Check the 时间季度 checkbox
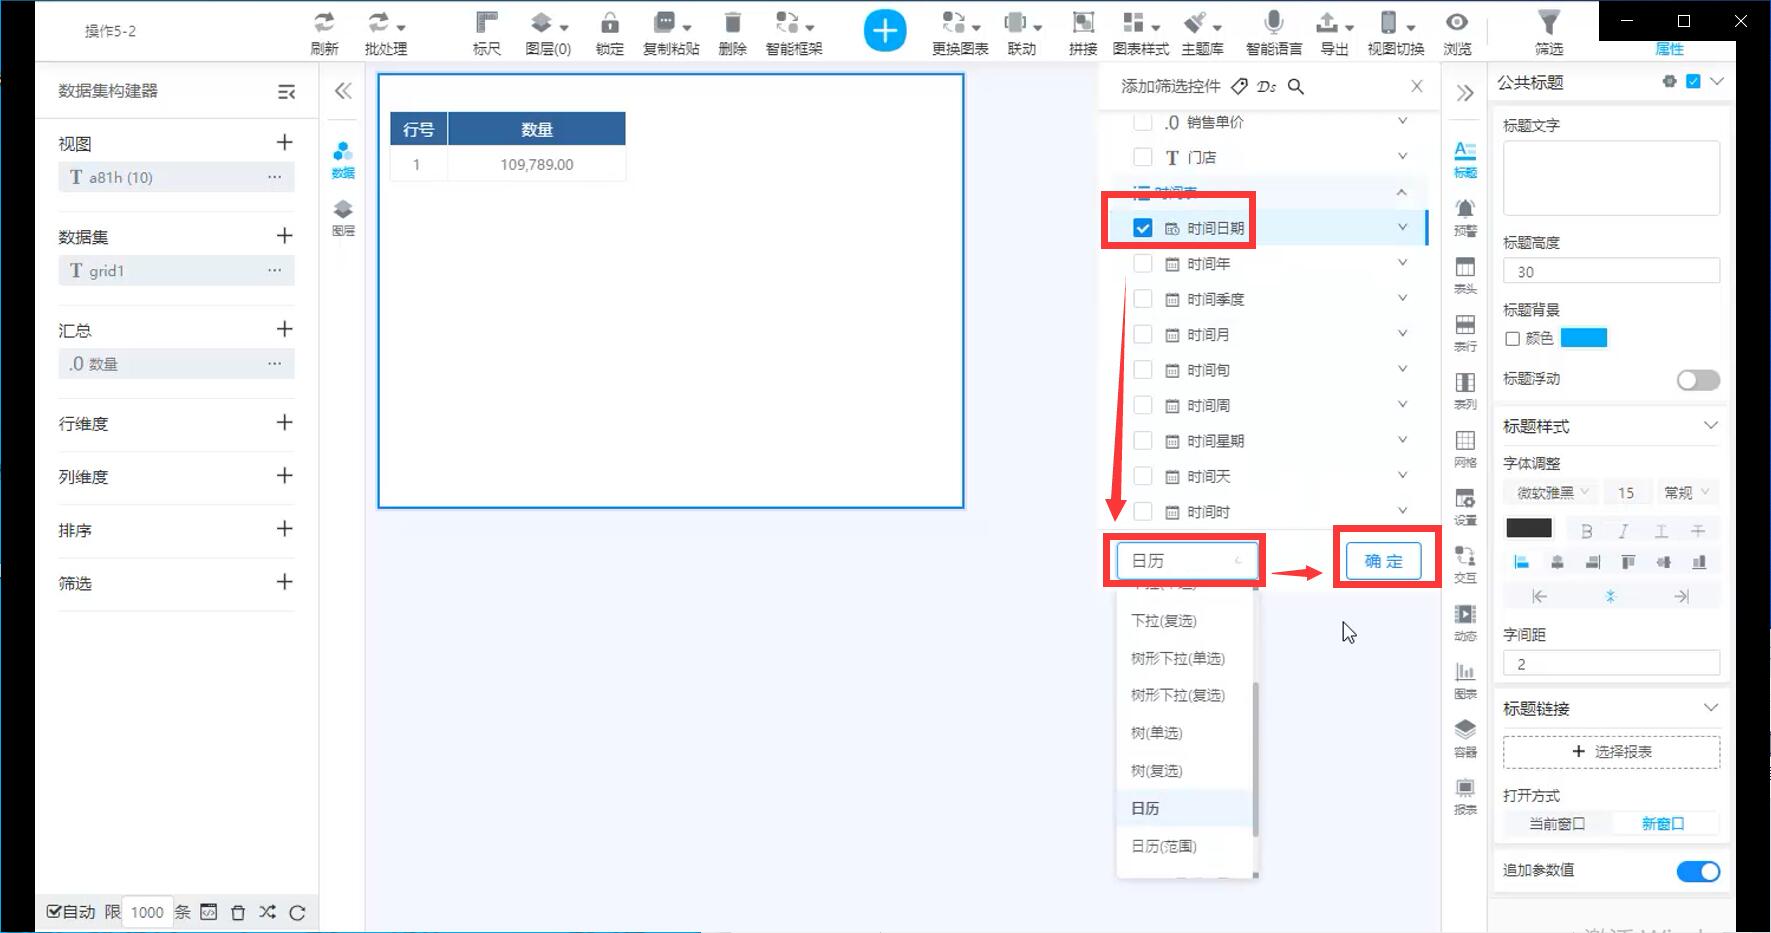Viewport: 1771px width, 933px height. click(1143, 299)
